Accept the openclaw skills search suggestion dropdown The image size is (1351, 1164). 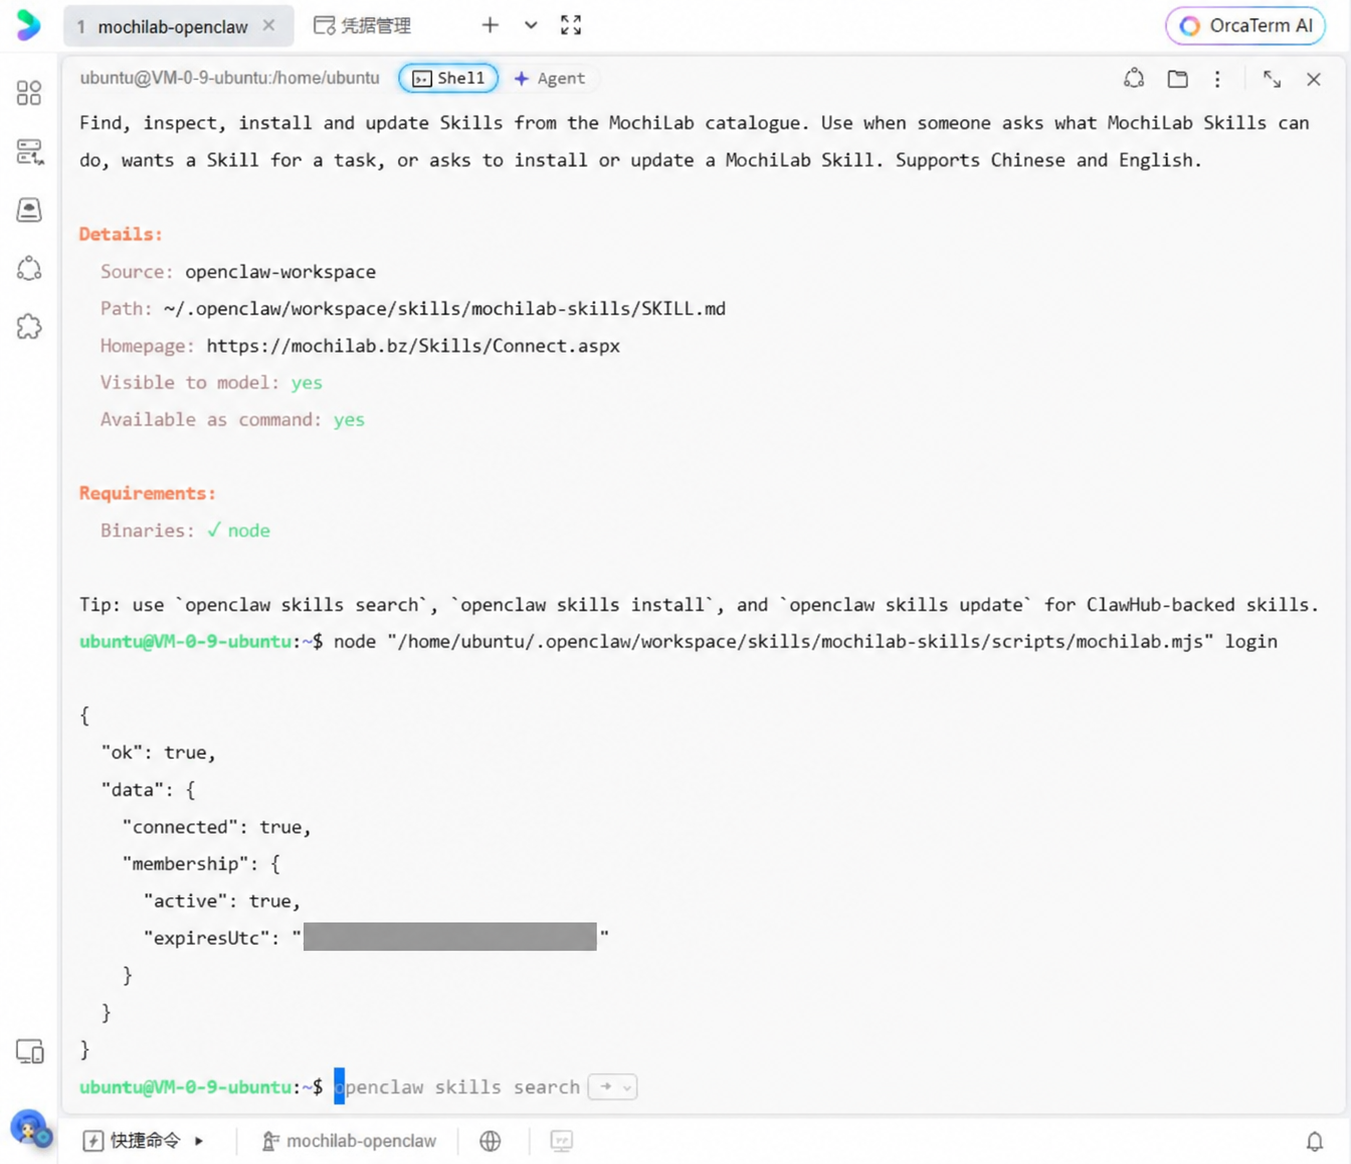pyautogui.click(x=613, y=1087)
